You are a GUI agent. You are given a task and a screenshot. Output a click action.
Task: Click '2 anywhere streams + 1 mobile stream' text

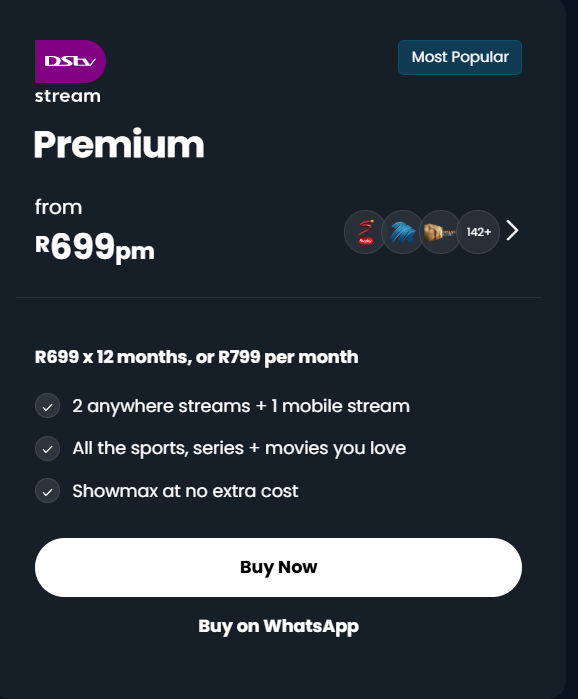(241, 406)
